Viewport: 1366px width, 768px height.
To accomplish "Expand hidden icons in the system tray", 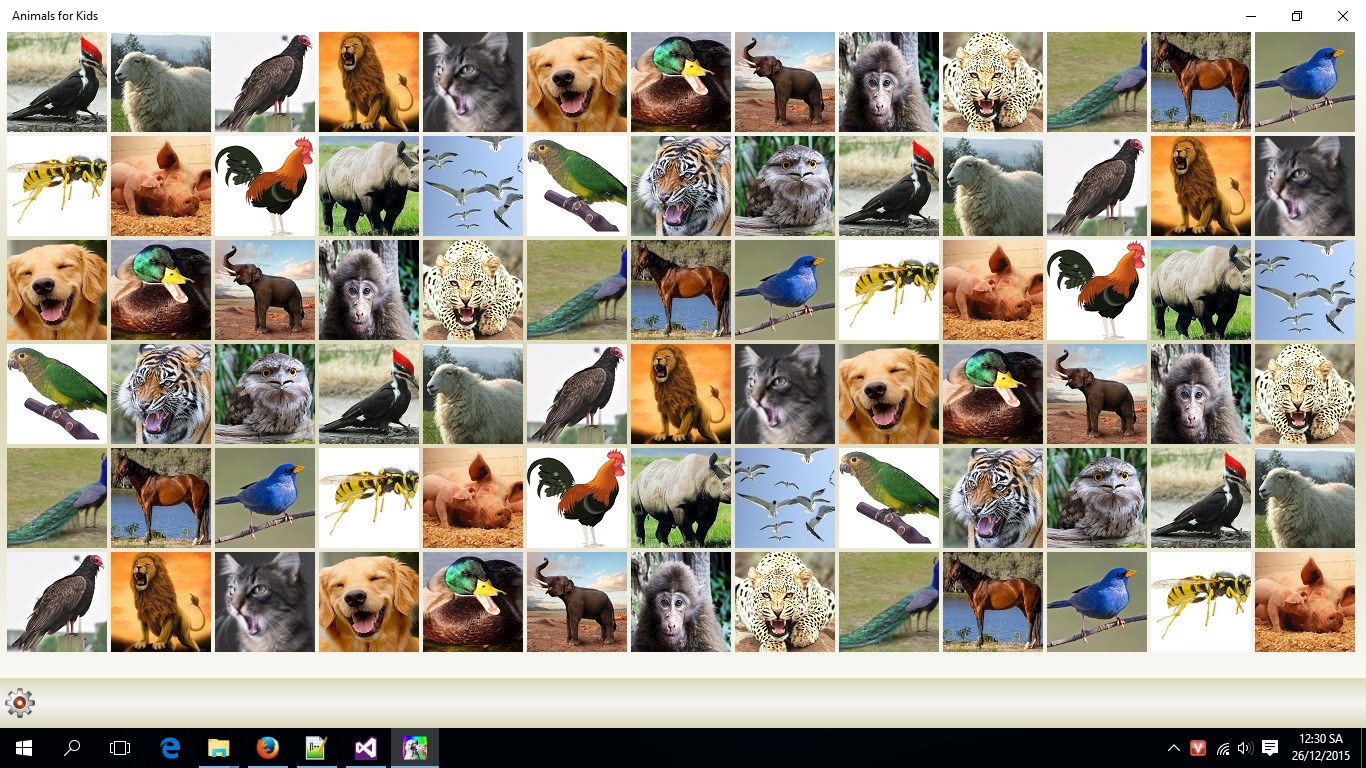I will (1173, 747).
